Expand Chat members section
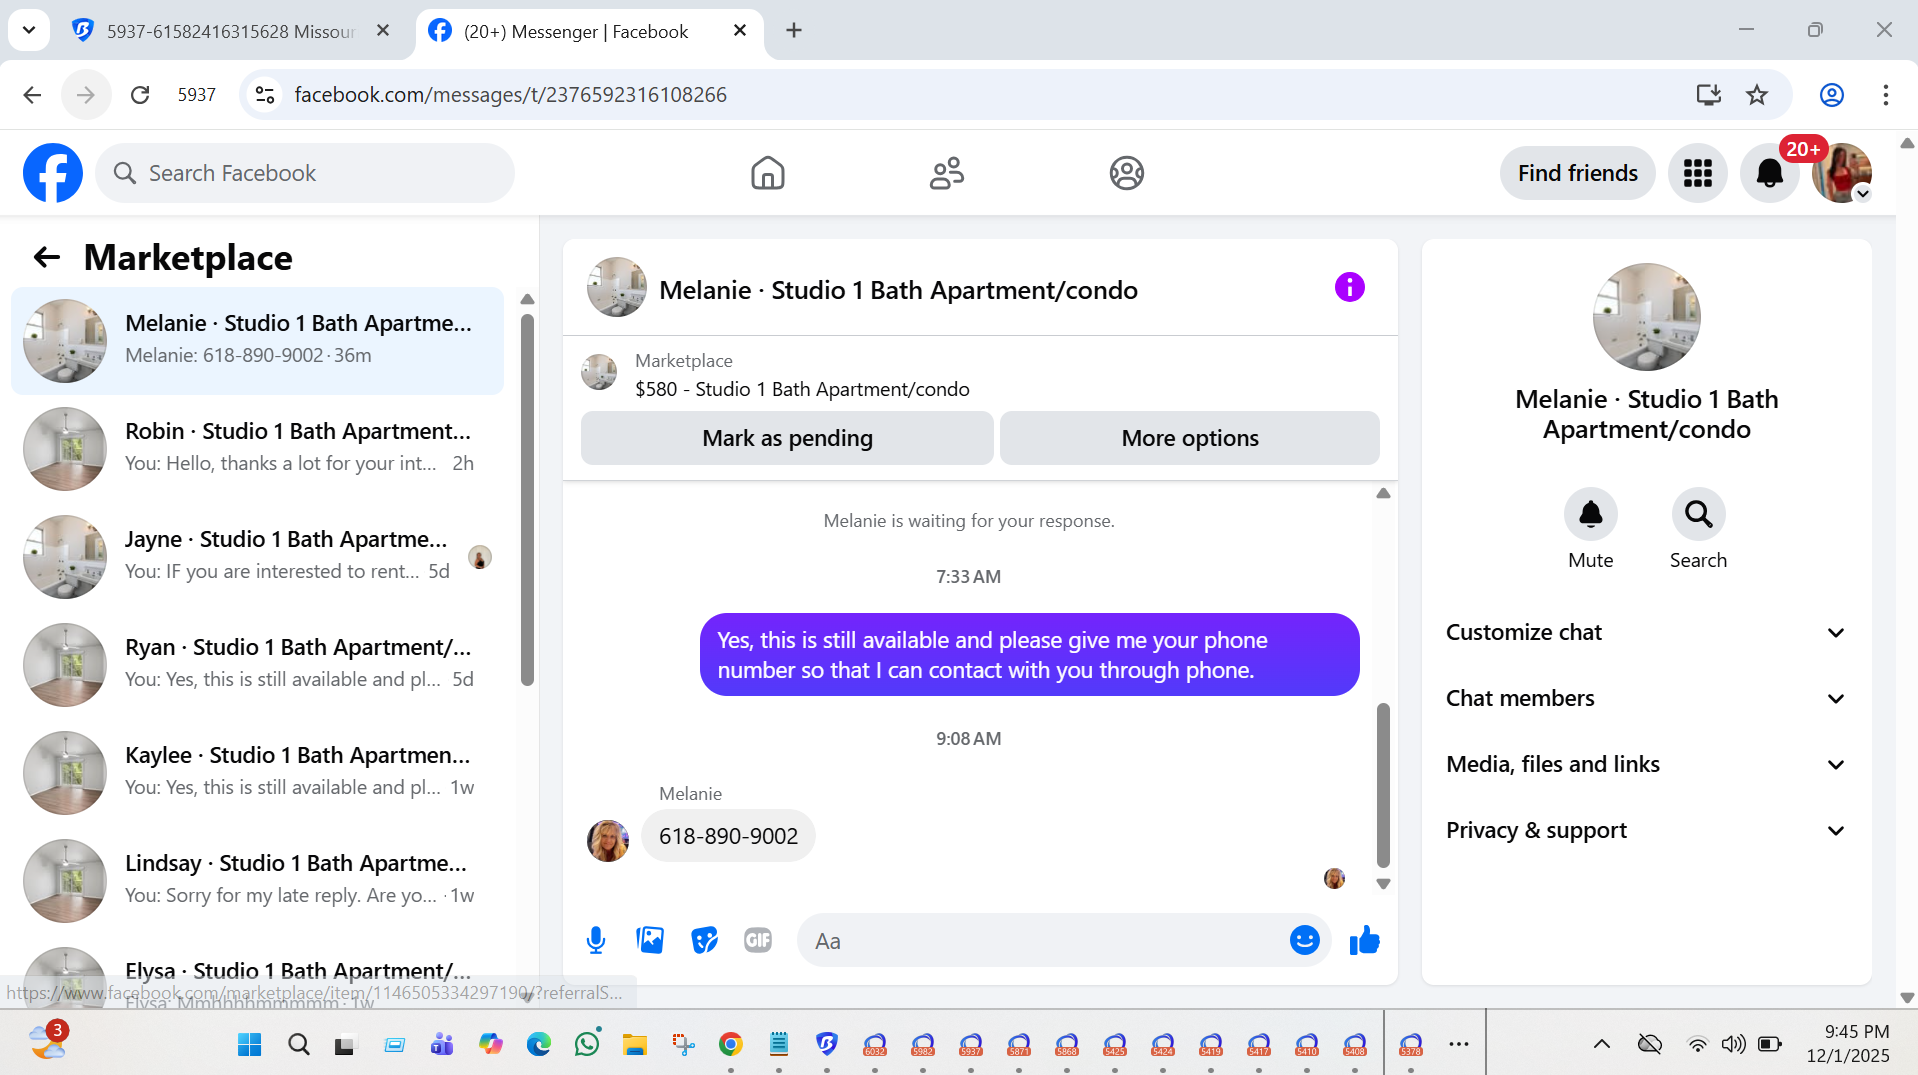The width and height of the screenshot is (1918, 1075). [1646, 699]
